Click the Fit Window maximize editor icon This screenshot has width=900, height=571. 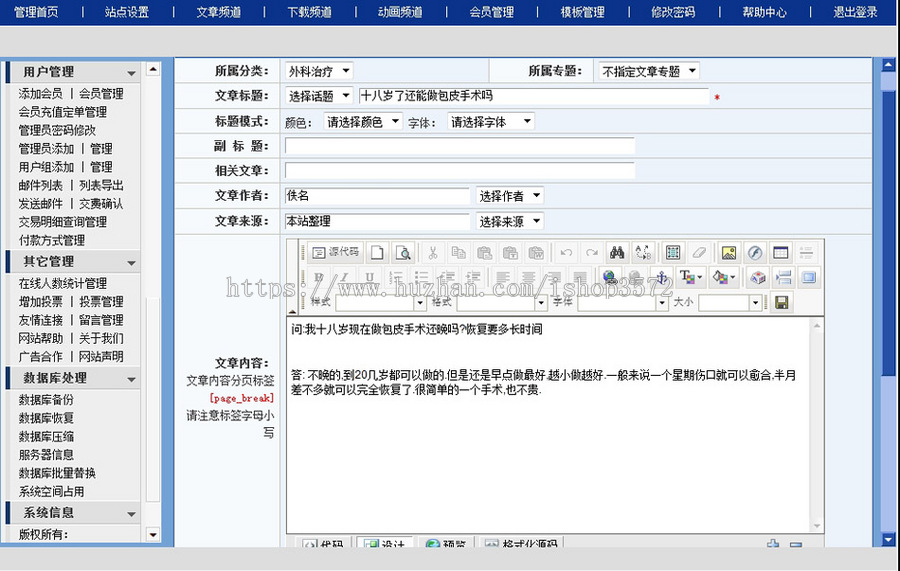point(809,278)
